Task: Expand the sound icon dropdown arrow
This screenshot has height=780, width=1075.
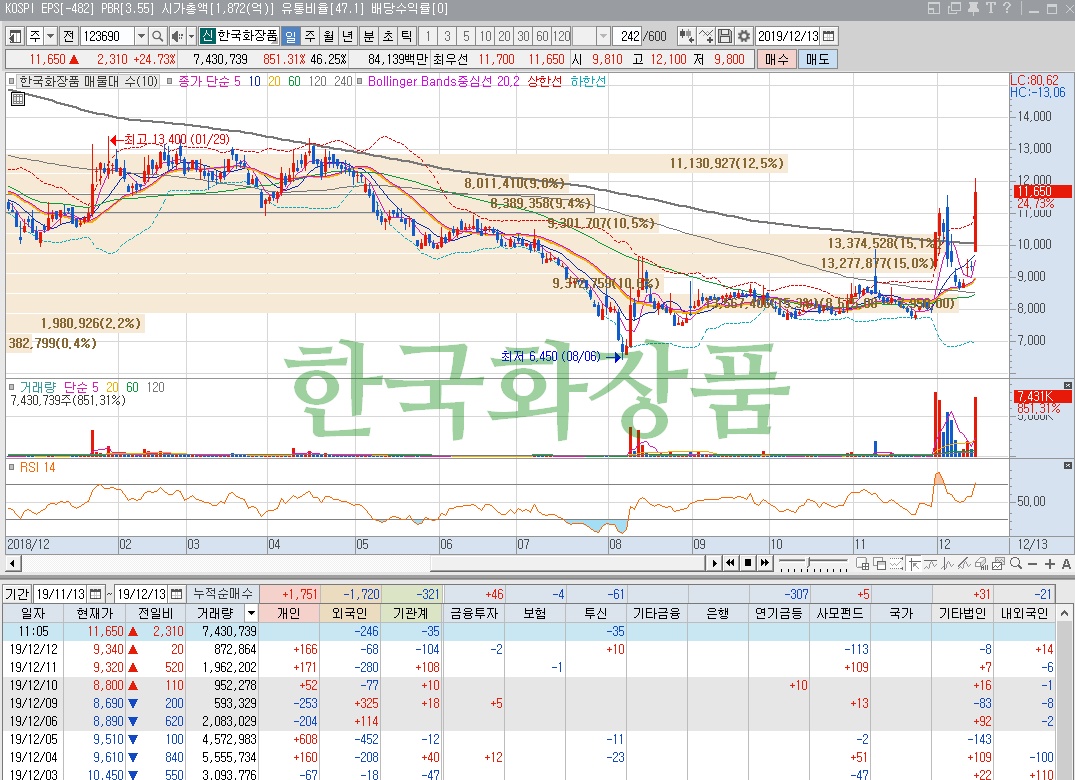Action: point(191,36)
